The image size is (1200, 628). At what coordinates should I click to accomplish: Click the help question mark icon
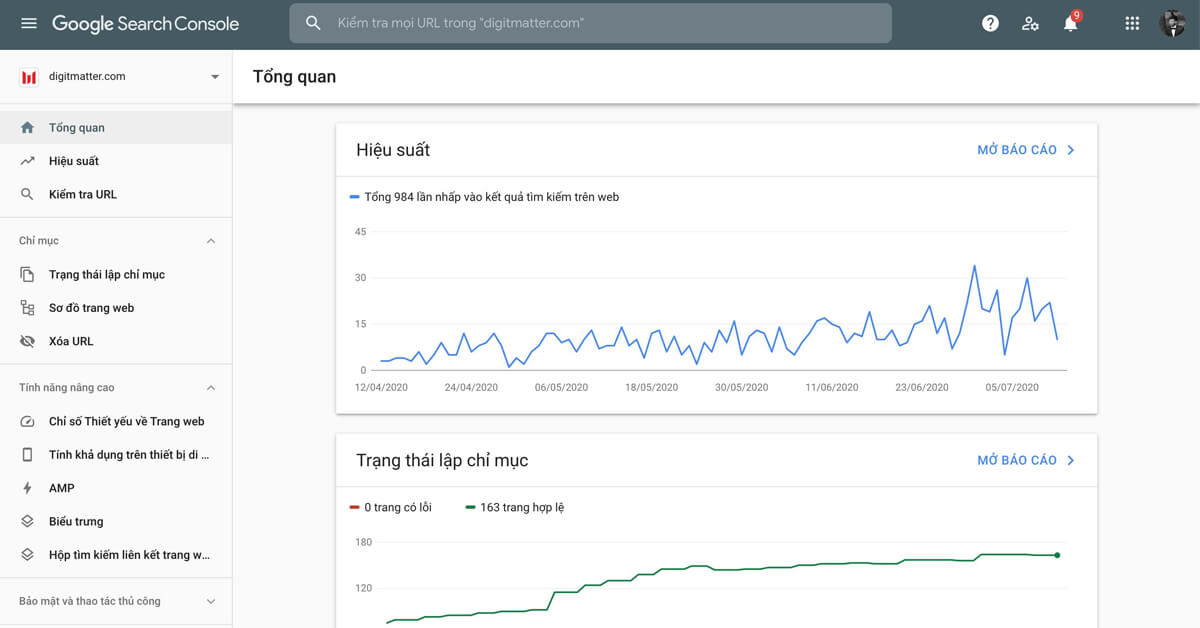click(x=990, y=23)
